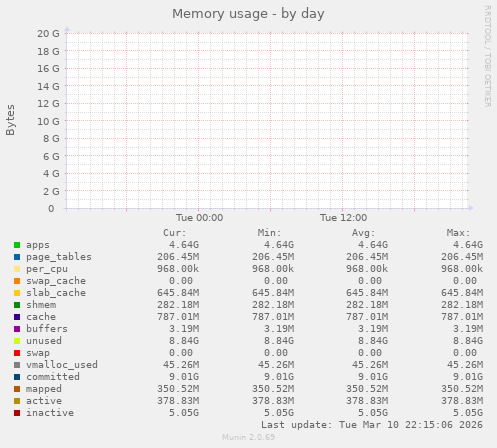Viewport: 497px width, 448px height.
Task: Select the 'vmalloc_used' legend label
Action: click(62, 365)
